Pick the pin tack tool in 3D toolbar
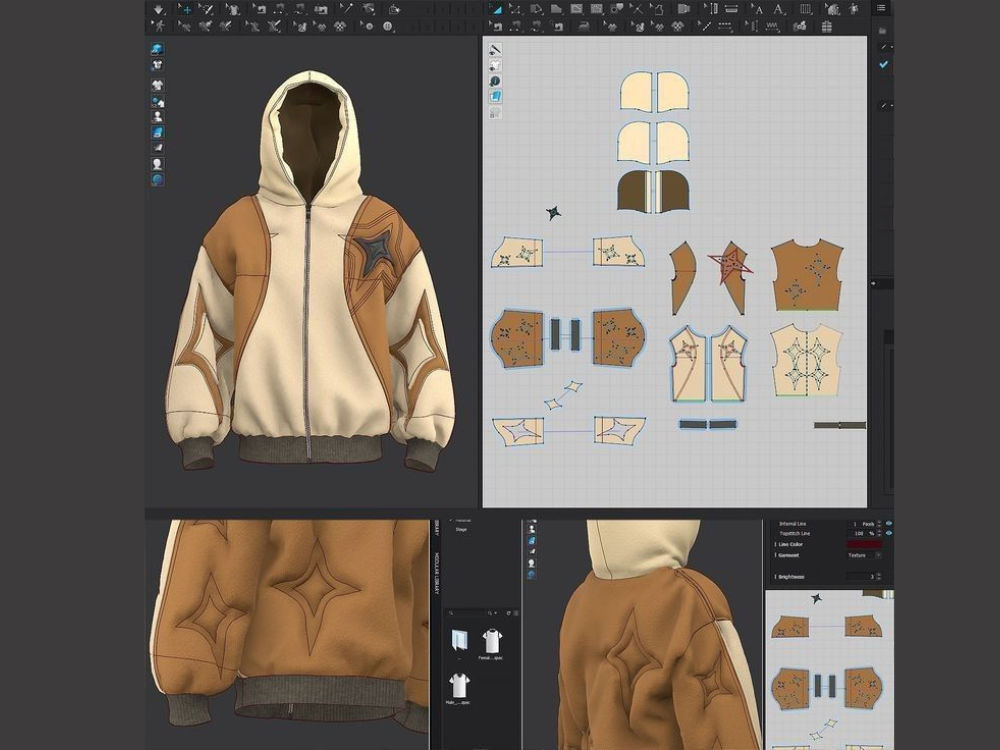Image resolution: width=1000 pixels, height=750 pixels. [x=348, y=10]
